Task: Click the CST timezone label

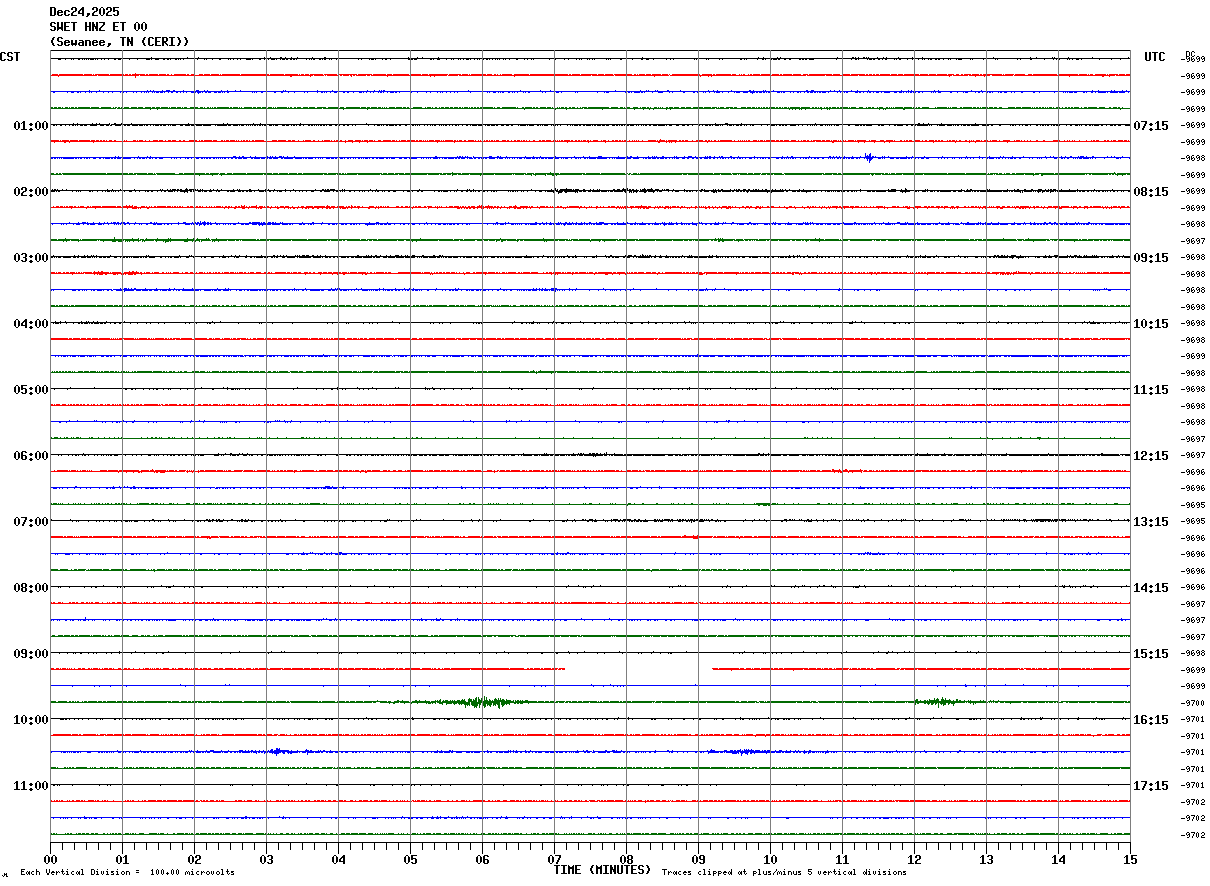Action: [10, 57]
